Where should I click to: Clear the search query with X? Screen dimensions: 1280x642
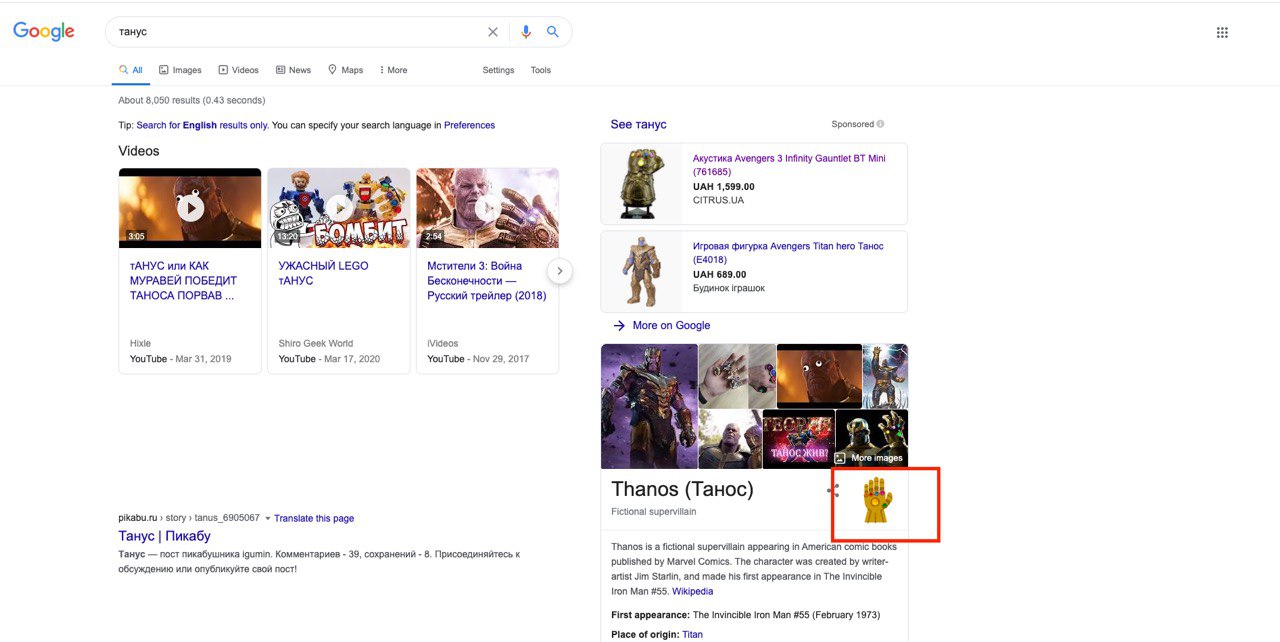tap(493, 32)
